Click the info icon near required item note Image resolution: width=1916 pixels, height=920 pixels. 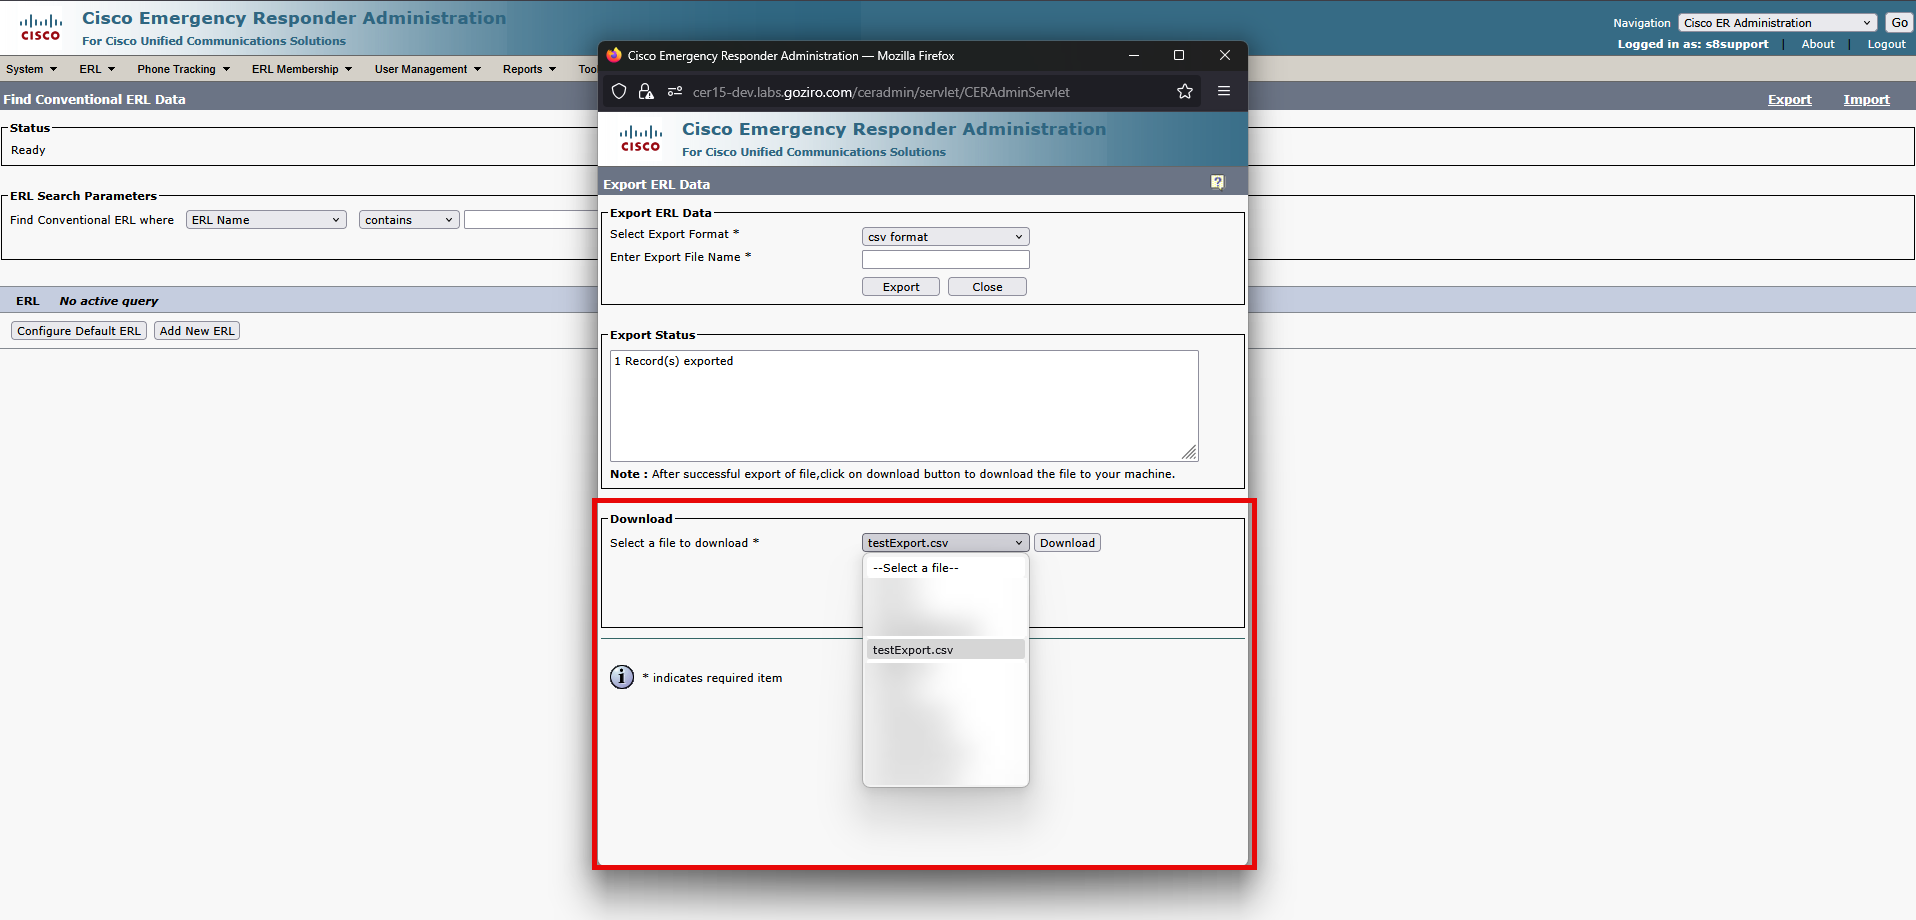622,677
